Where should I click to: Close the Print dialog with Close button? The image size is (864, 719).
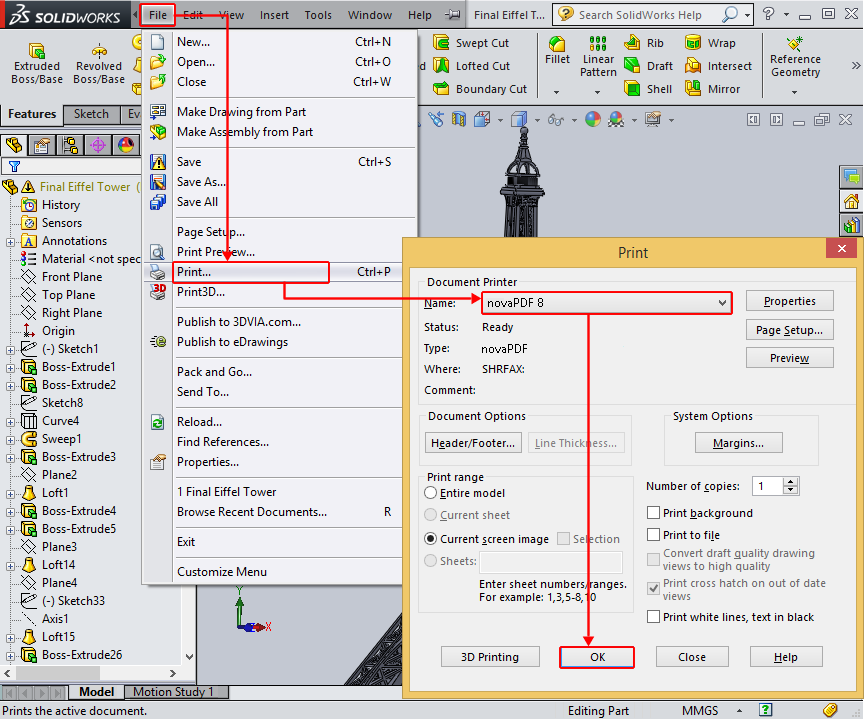tap(692, 657)
